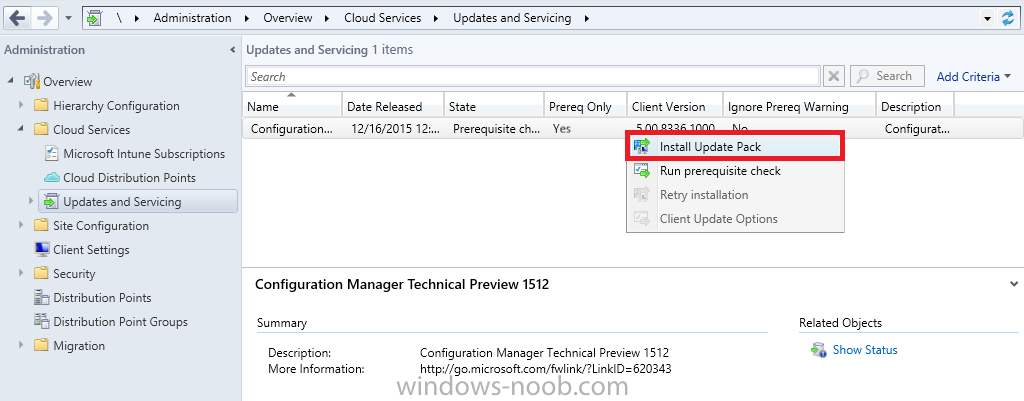This screenshot has height=401, width=1024.
Task: Sort by Ignore Prereq Warning column header
Action: tap(799, 105)
